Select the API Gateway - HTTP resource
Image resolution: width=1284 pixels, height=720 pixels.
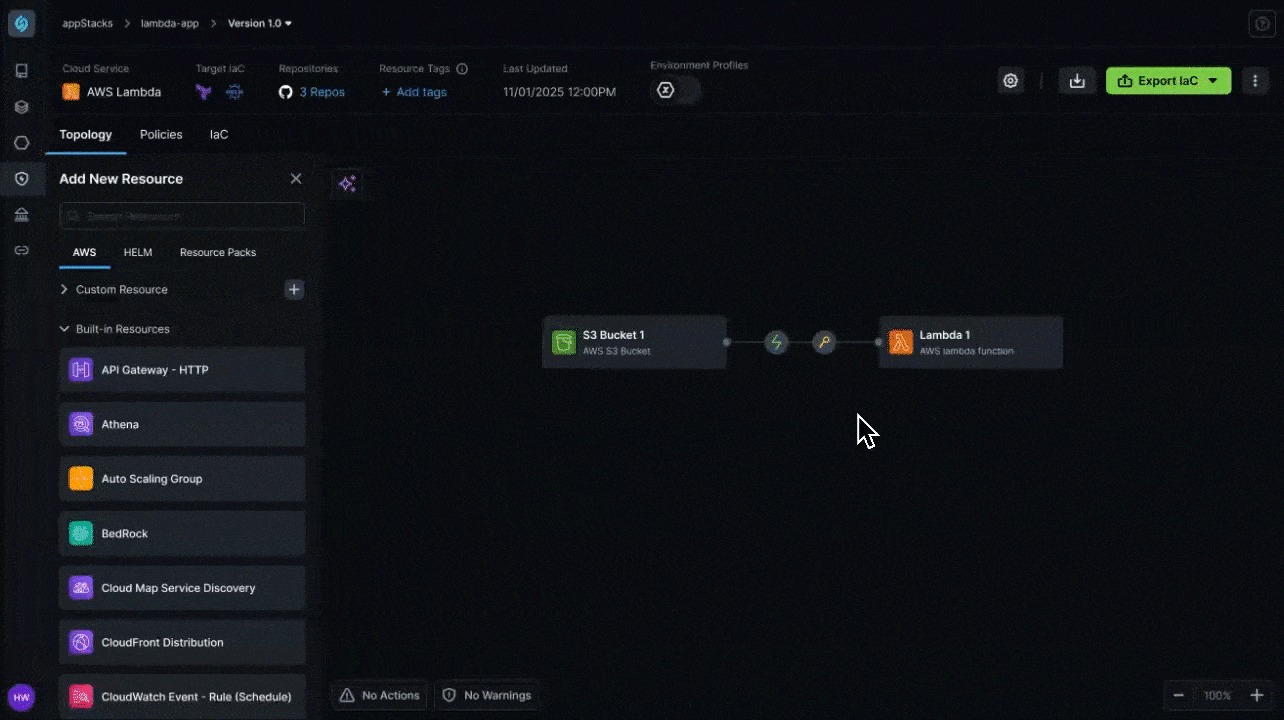coord(182,370)
